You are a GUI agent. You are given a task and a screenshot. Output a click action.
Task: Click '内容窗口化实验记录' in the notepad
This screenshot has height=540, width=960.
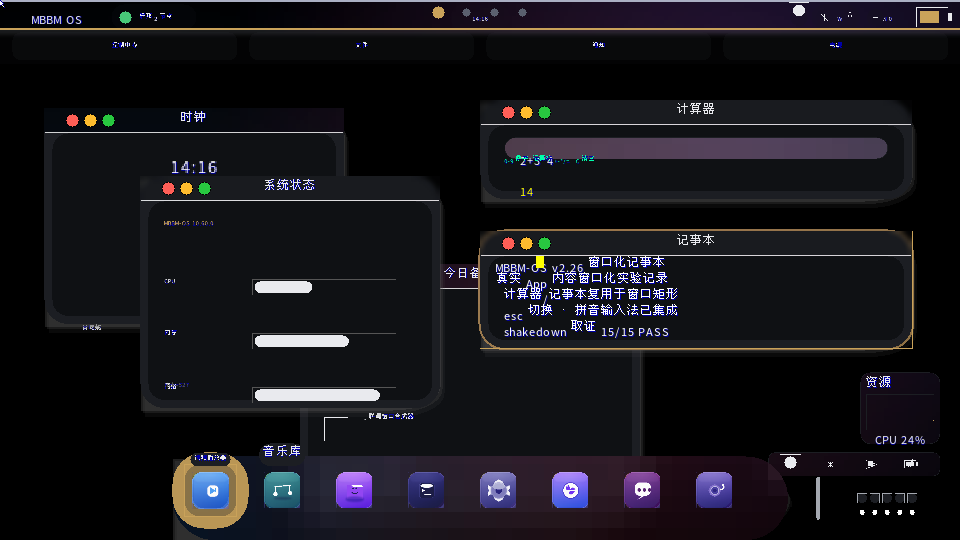[x=610, y=278]
